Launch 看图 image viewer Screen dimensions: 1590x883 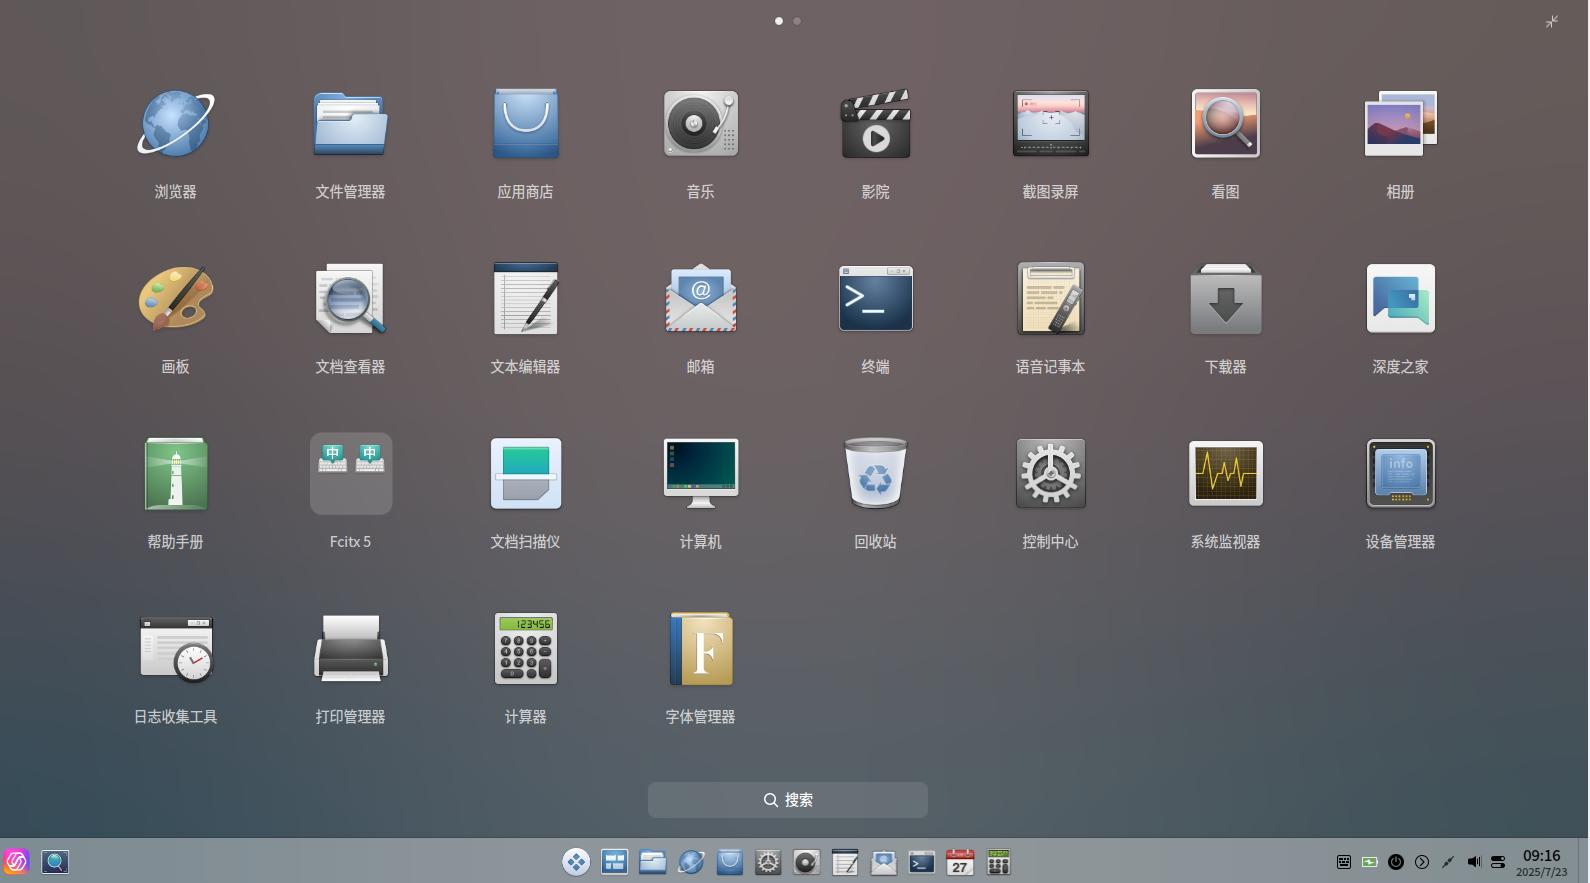(x=1225, y=124)
